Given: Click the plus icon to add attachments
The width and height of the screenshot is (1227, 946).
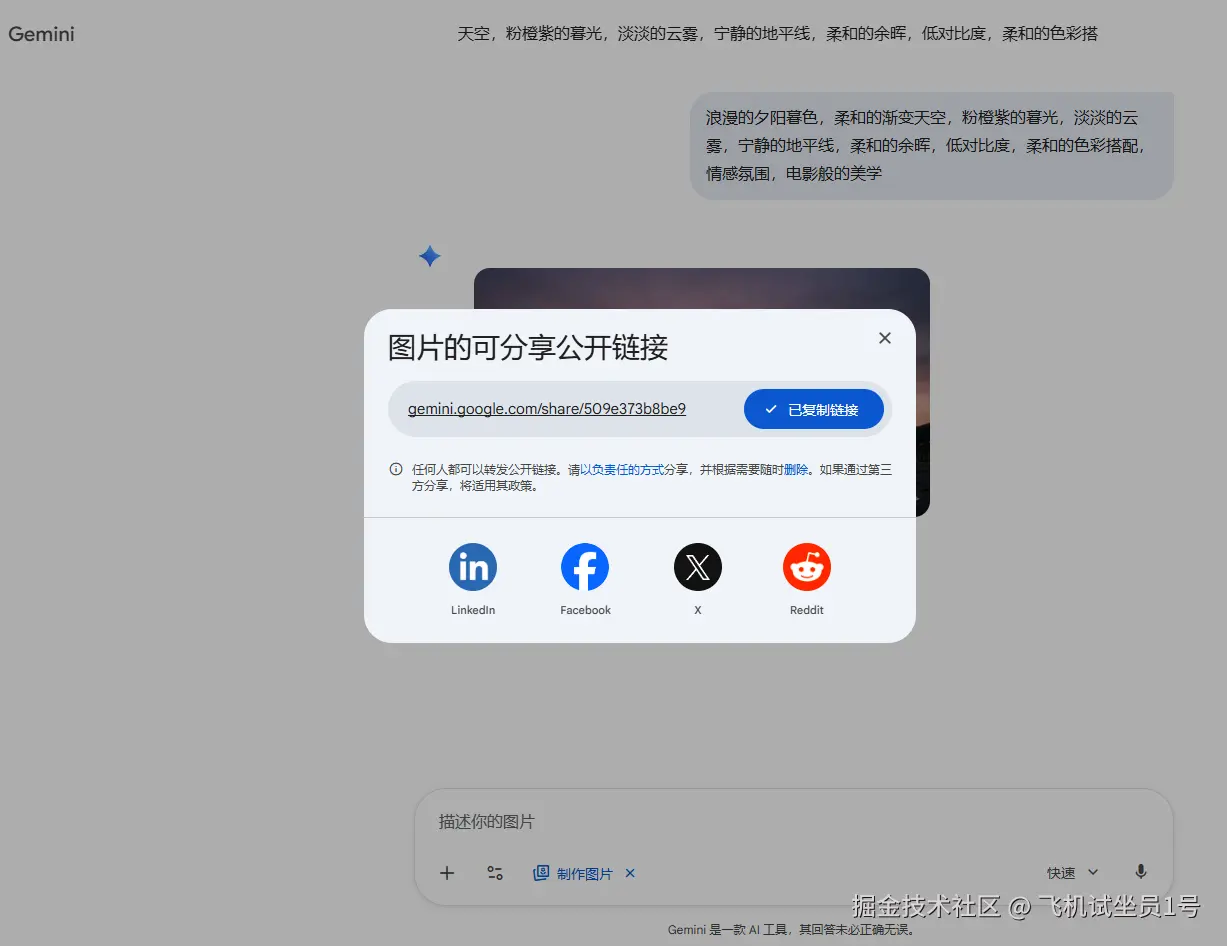Looking at the screenshot, I should point(446,872).
